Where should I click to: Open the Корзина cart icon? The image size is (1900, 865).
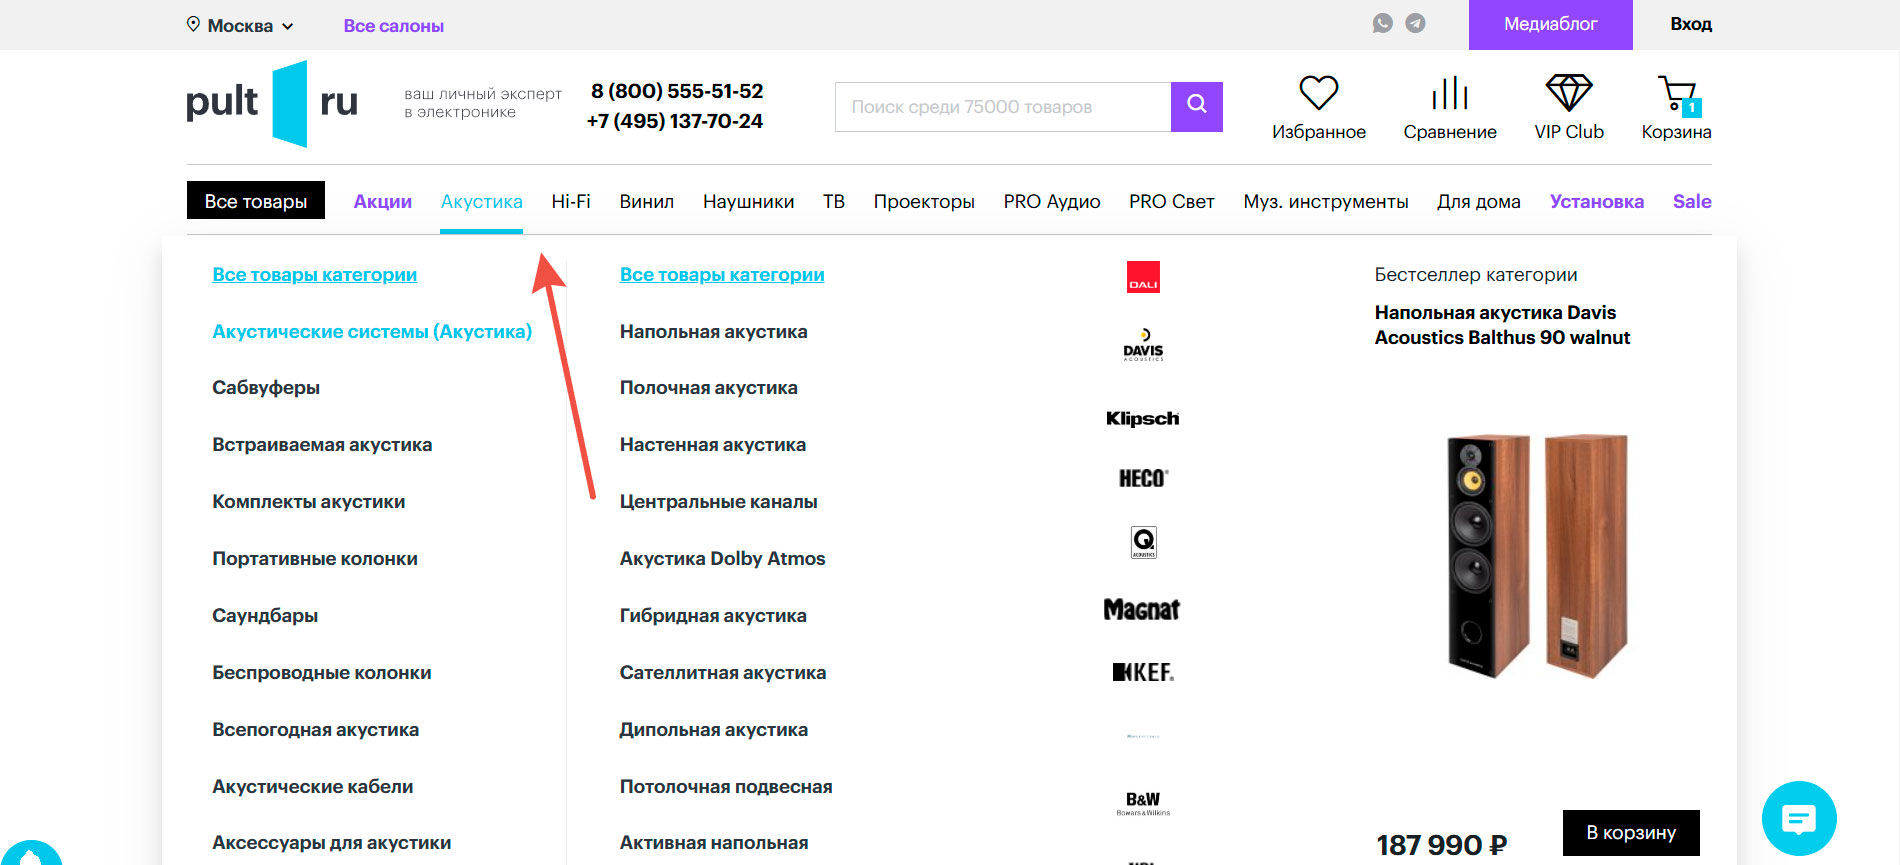1677,95
